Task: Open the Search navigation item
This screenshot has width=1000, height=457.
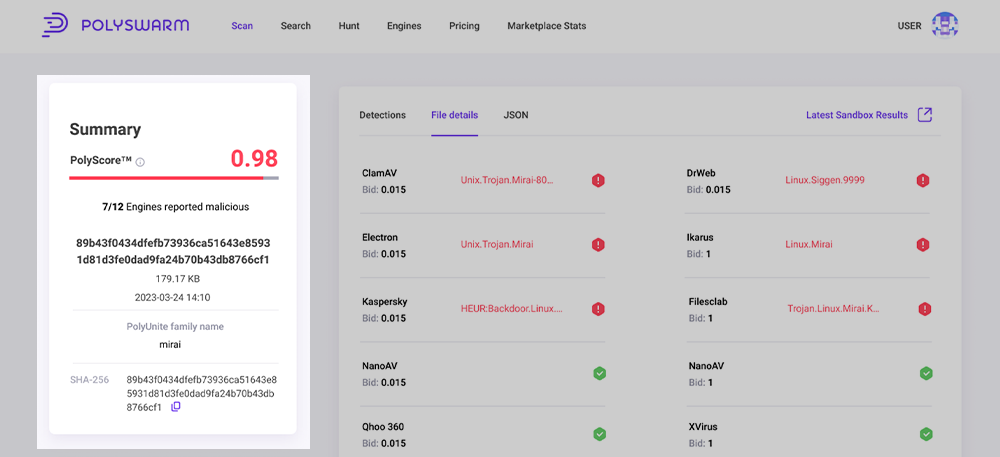Action: (295, 26)
